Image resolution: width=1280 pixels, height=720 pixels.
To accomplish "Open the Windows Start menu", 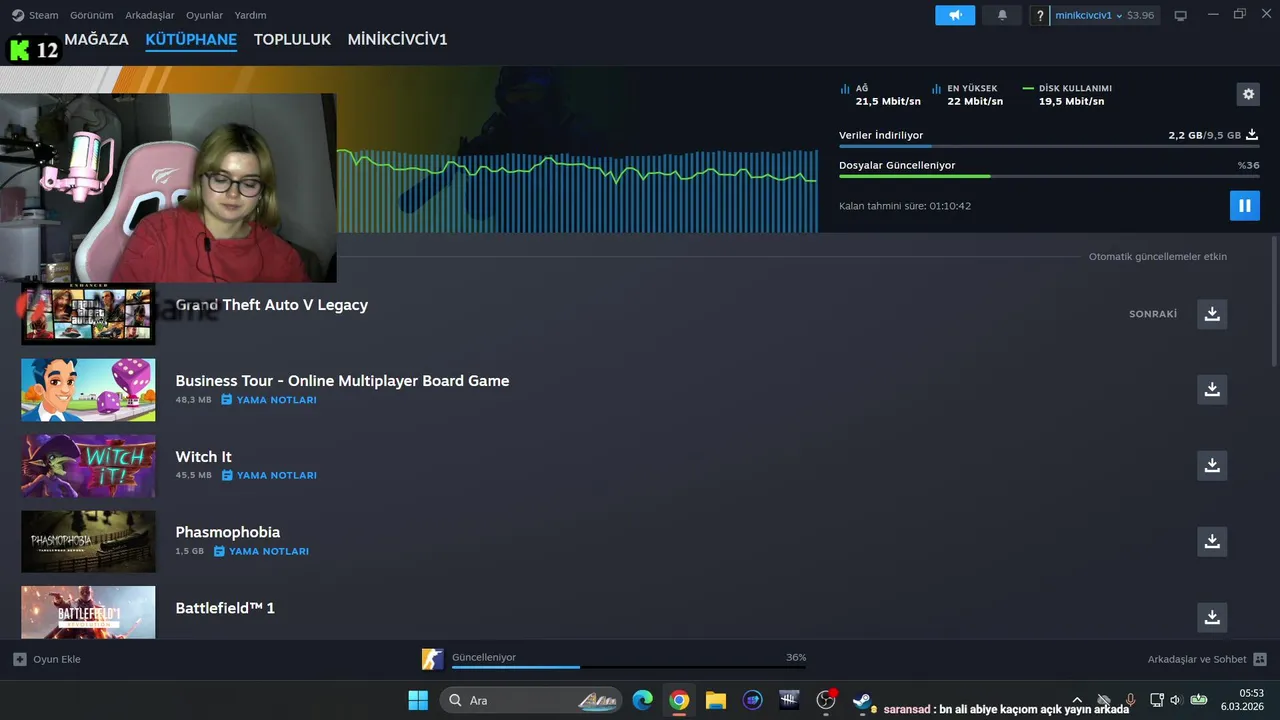I will tap(418, 700).
